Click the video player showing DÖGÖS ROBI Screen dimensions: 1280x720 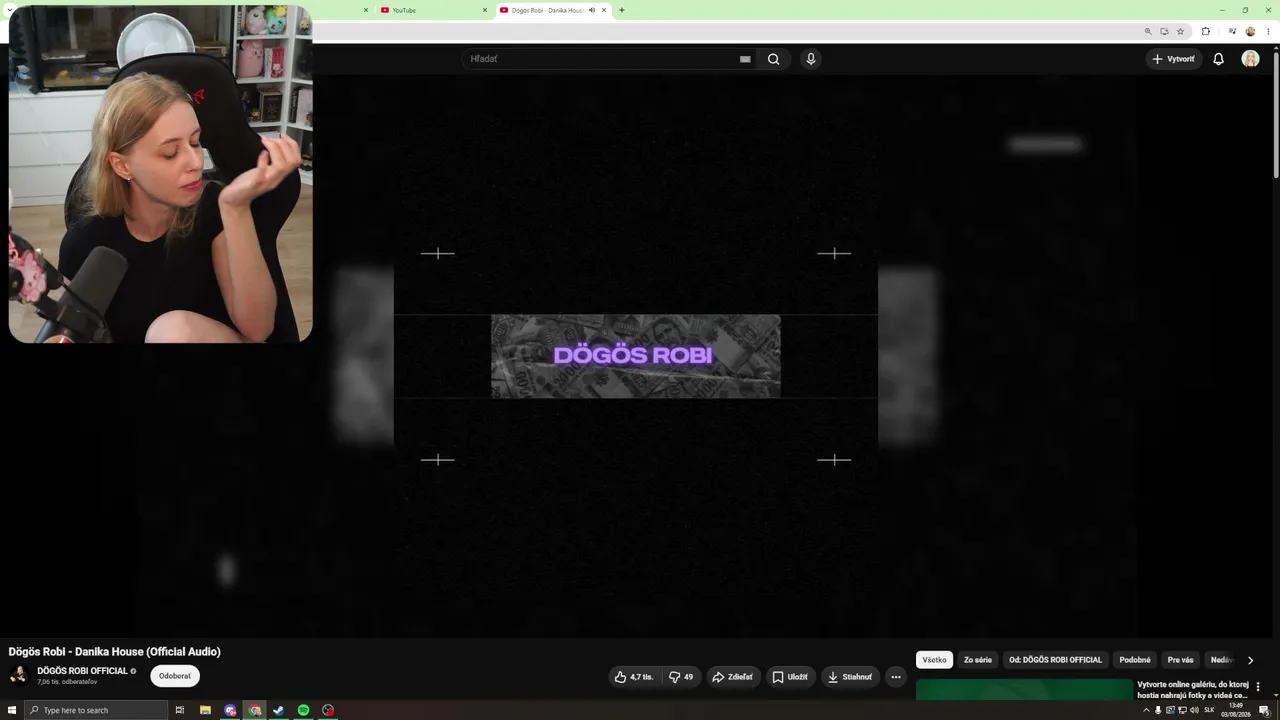pyautogui.click(x=636, y=356)
